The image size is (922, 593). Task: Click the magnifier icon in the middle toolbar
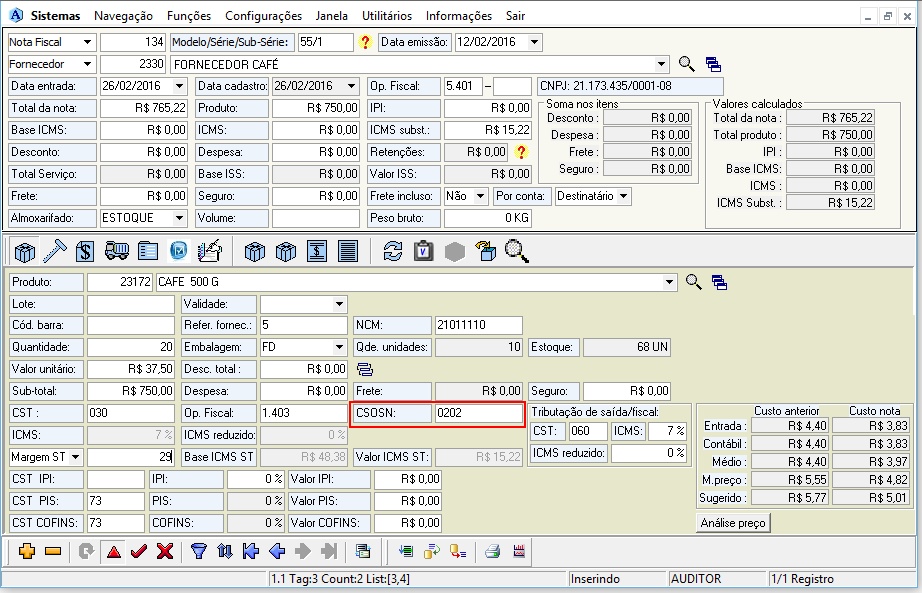tap(517, 251)
